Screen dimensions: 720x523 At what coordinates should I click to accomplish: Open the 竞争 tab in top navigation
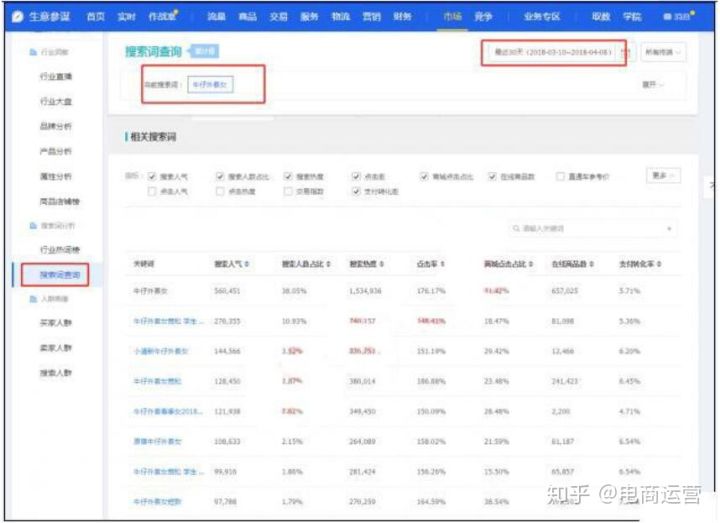click(x=482, y=17)
